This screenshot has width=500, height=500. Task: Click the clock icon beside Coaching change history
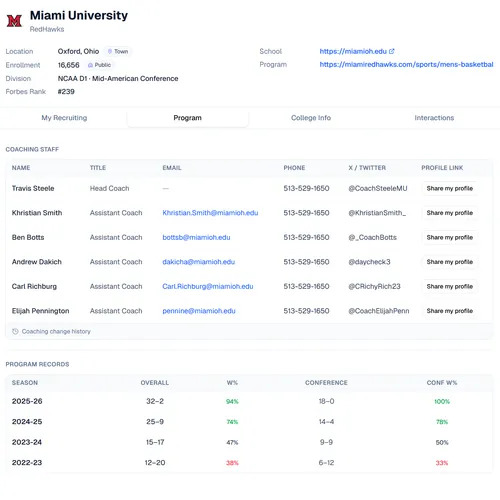[15, 331]
